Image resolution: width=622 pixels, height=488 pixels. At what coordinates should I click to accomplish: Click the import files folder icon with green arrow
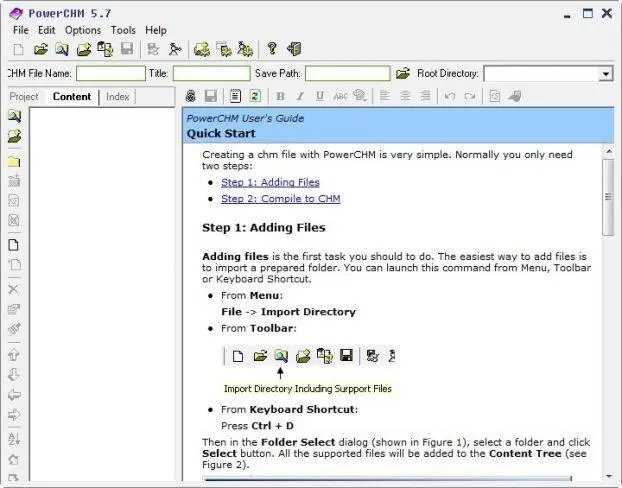click(84, 49)
